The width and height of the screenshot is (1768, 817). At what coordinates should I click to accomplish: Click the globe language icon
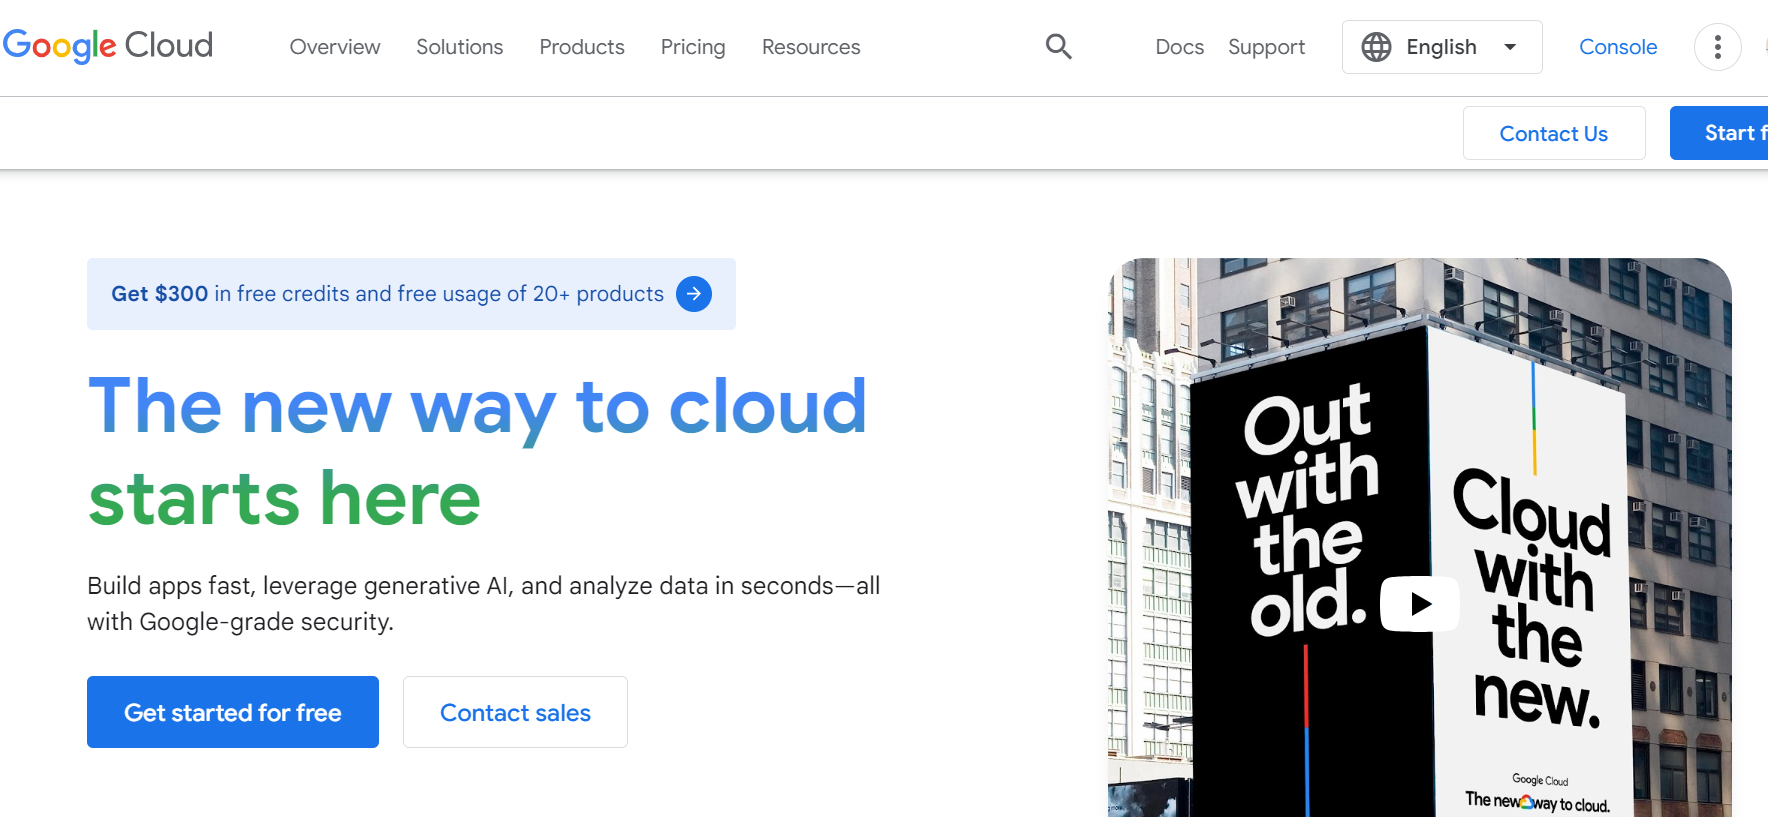pos(1376,47)
